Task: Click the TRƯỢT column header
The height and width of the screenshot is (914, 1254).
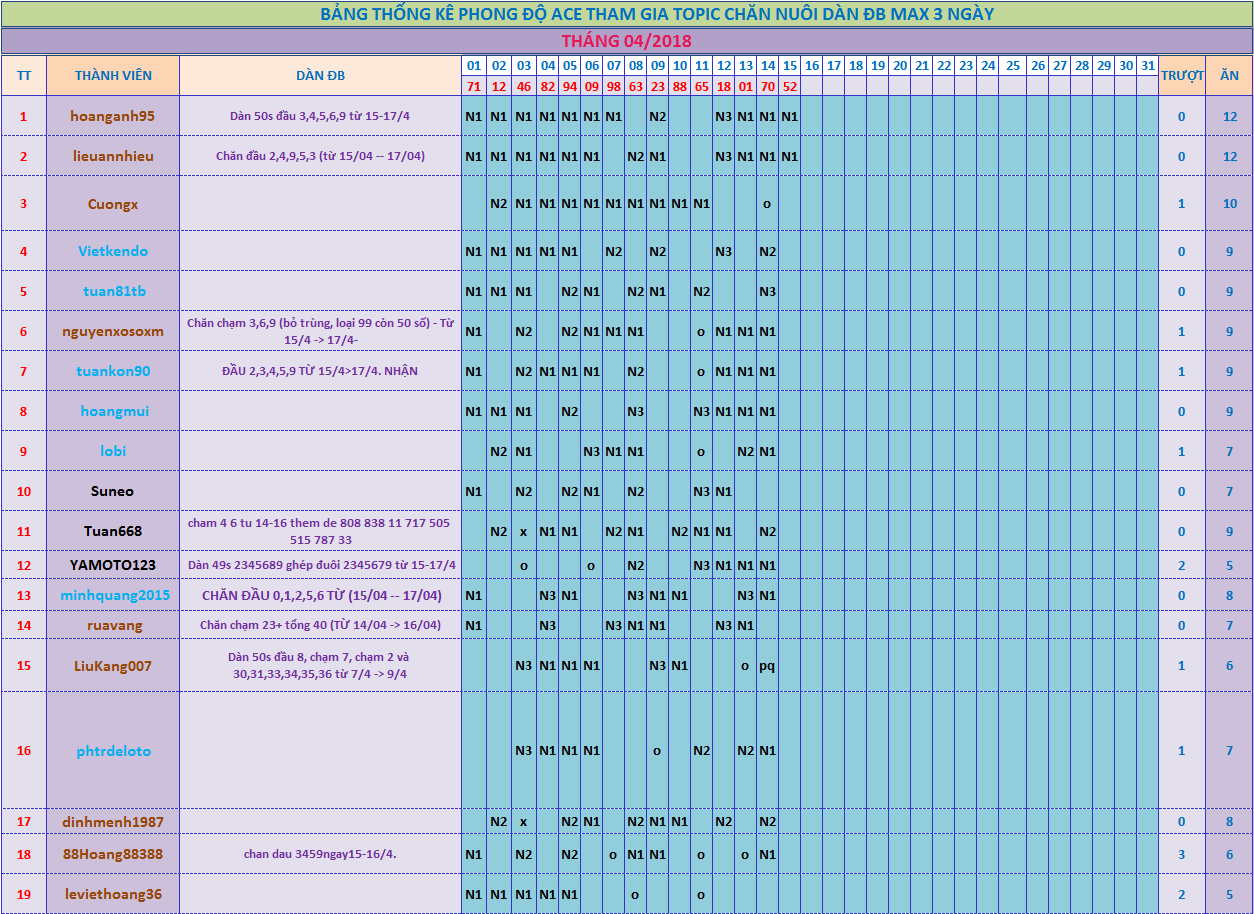Action: pyautogui.click(x=1181, y=76)
